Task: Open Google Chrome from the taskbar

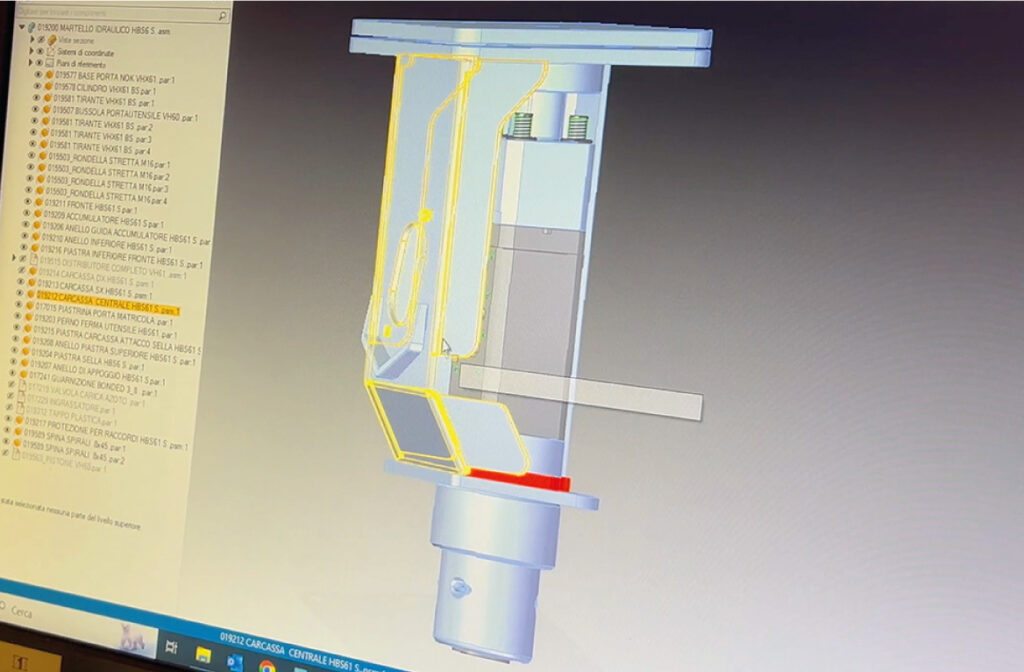Action: (x=267, y=664)
